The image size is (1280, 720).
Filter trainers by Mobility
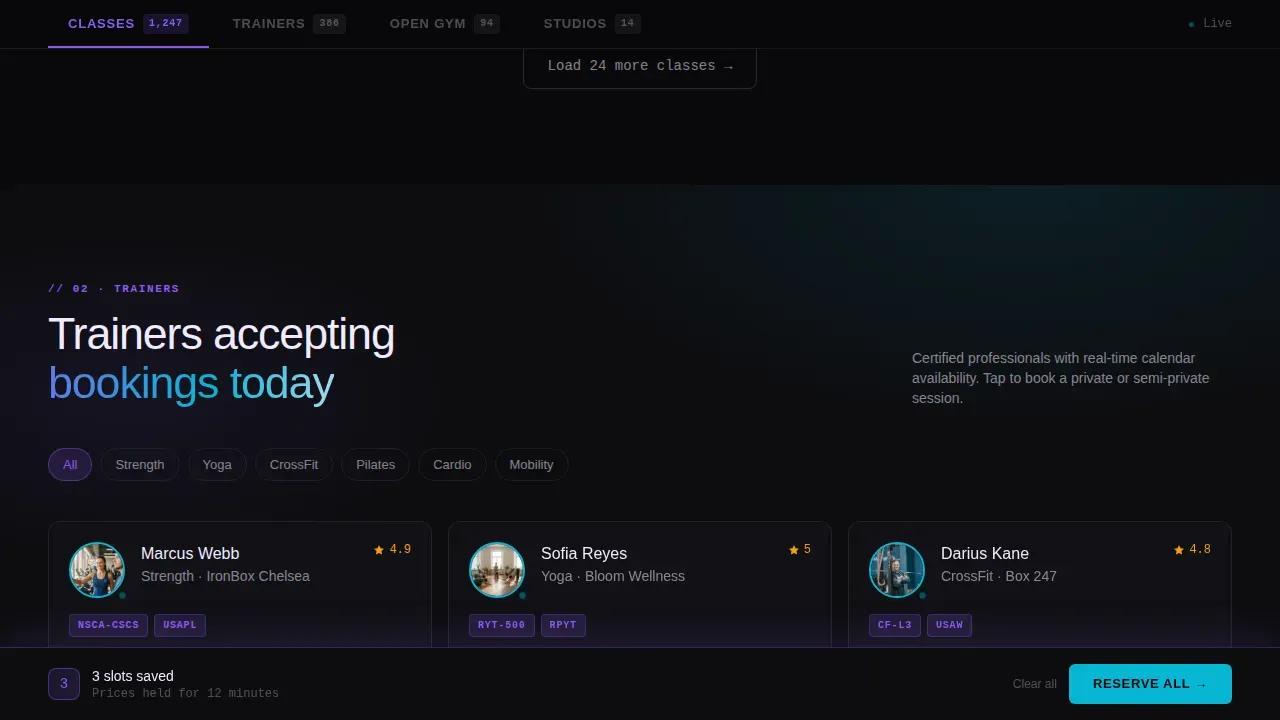[531, 464]
